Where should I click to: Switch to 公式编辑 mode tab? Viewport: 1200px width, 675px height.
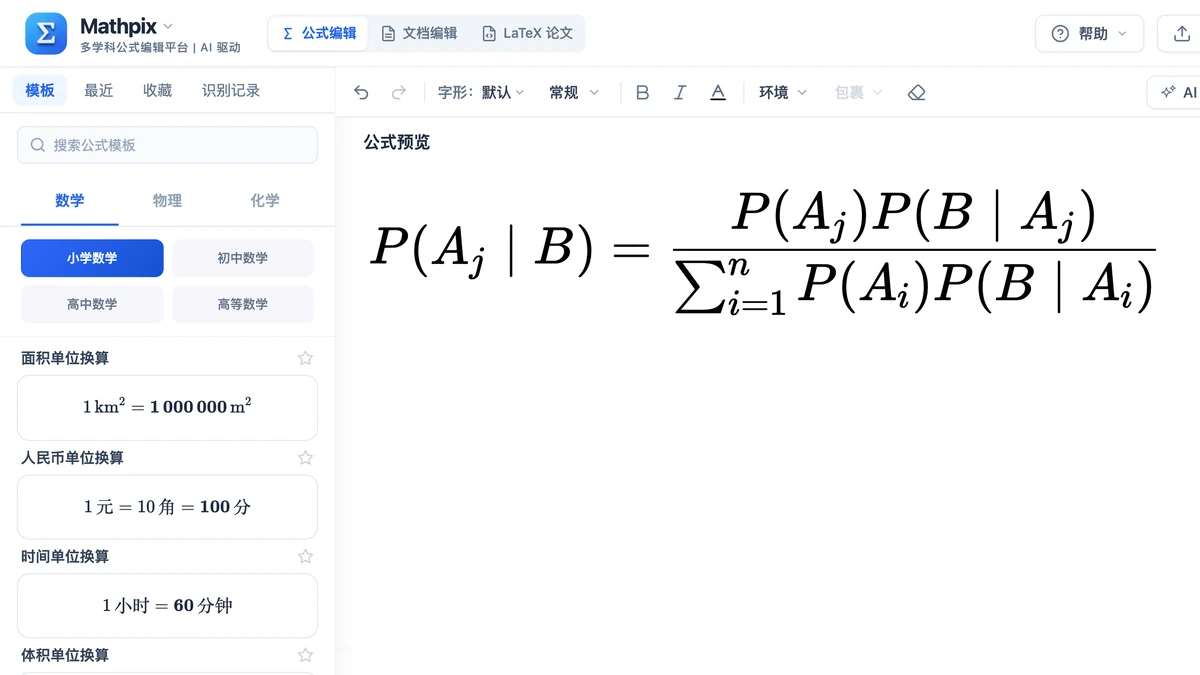319,33
